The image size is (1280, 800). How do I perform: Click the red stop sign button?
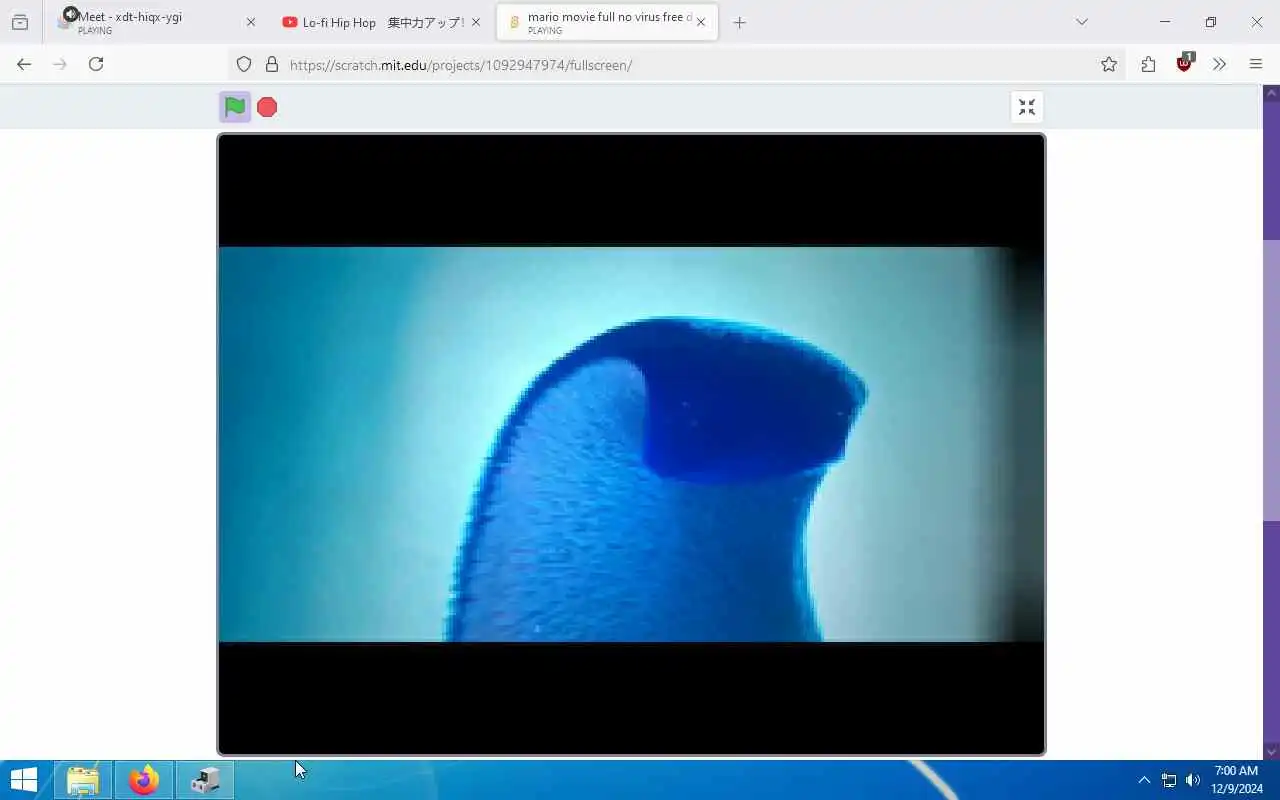[267, 107]
